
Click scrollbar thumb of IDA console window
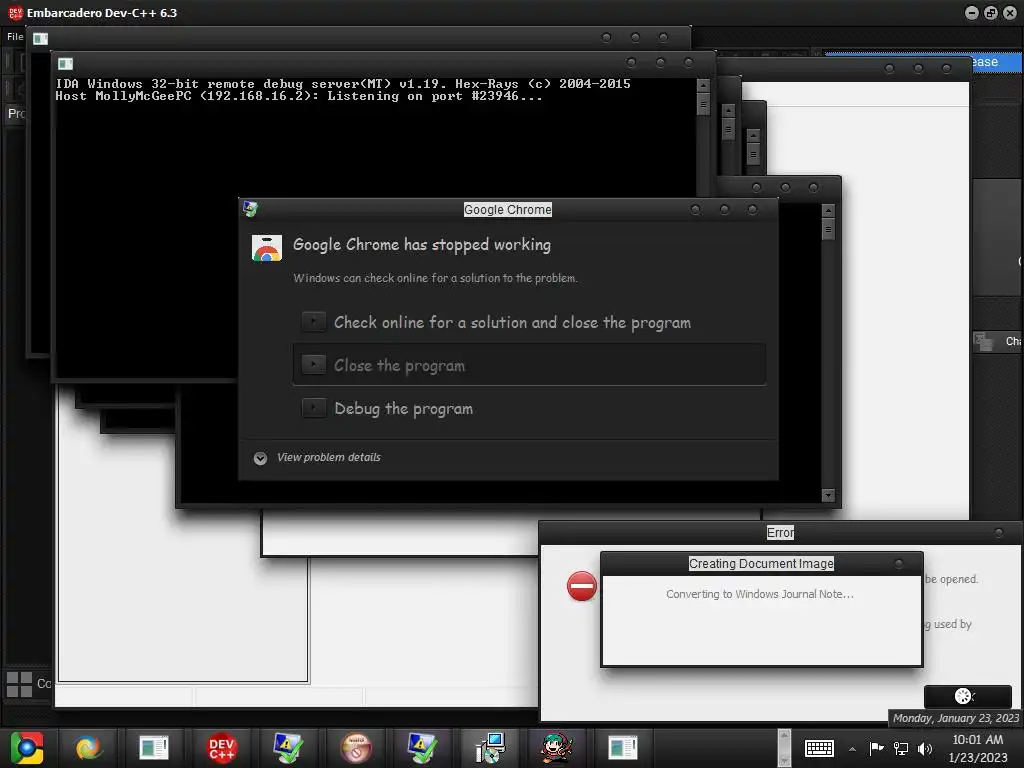tap(703, 104)
